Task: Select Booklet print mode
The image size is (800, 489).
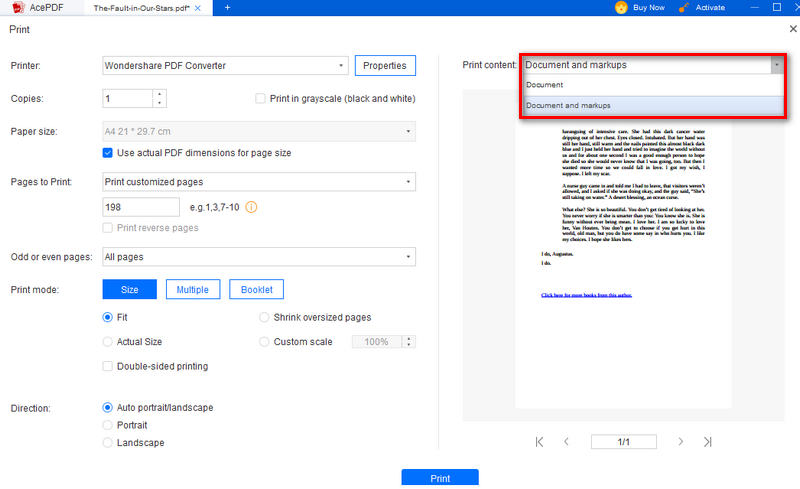Action: coord(257,289)
